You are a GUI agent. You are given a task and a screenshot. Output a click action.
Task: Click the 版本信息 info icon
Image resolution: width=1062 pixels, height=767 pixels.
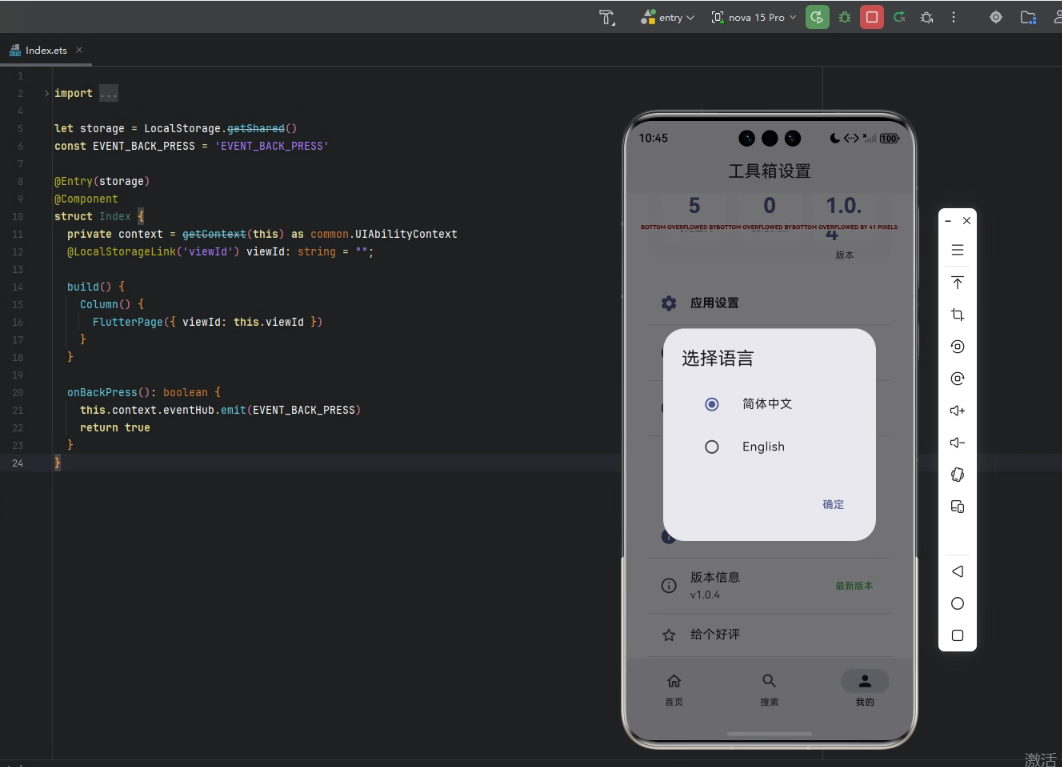point(668,585)
